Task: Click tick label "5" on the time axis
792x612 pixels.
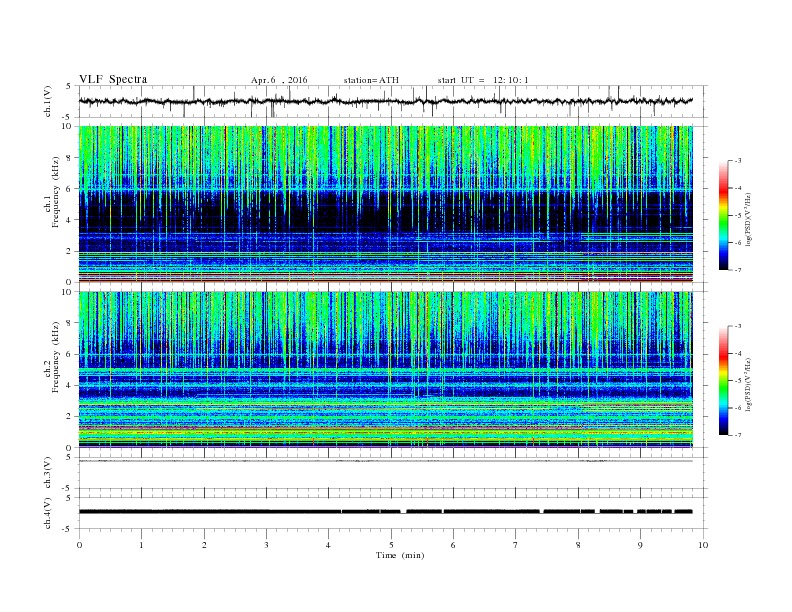Action: tap(391, 545)
